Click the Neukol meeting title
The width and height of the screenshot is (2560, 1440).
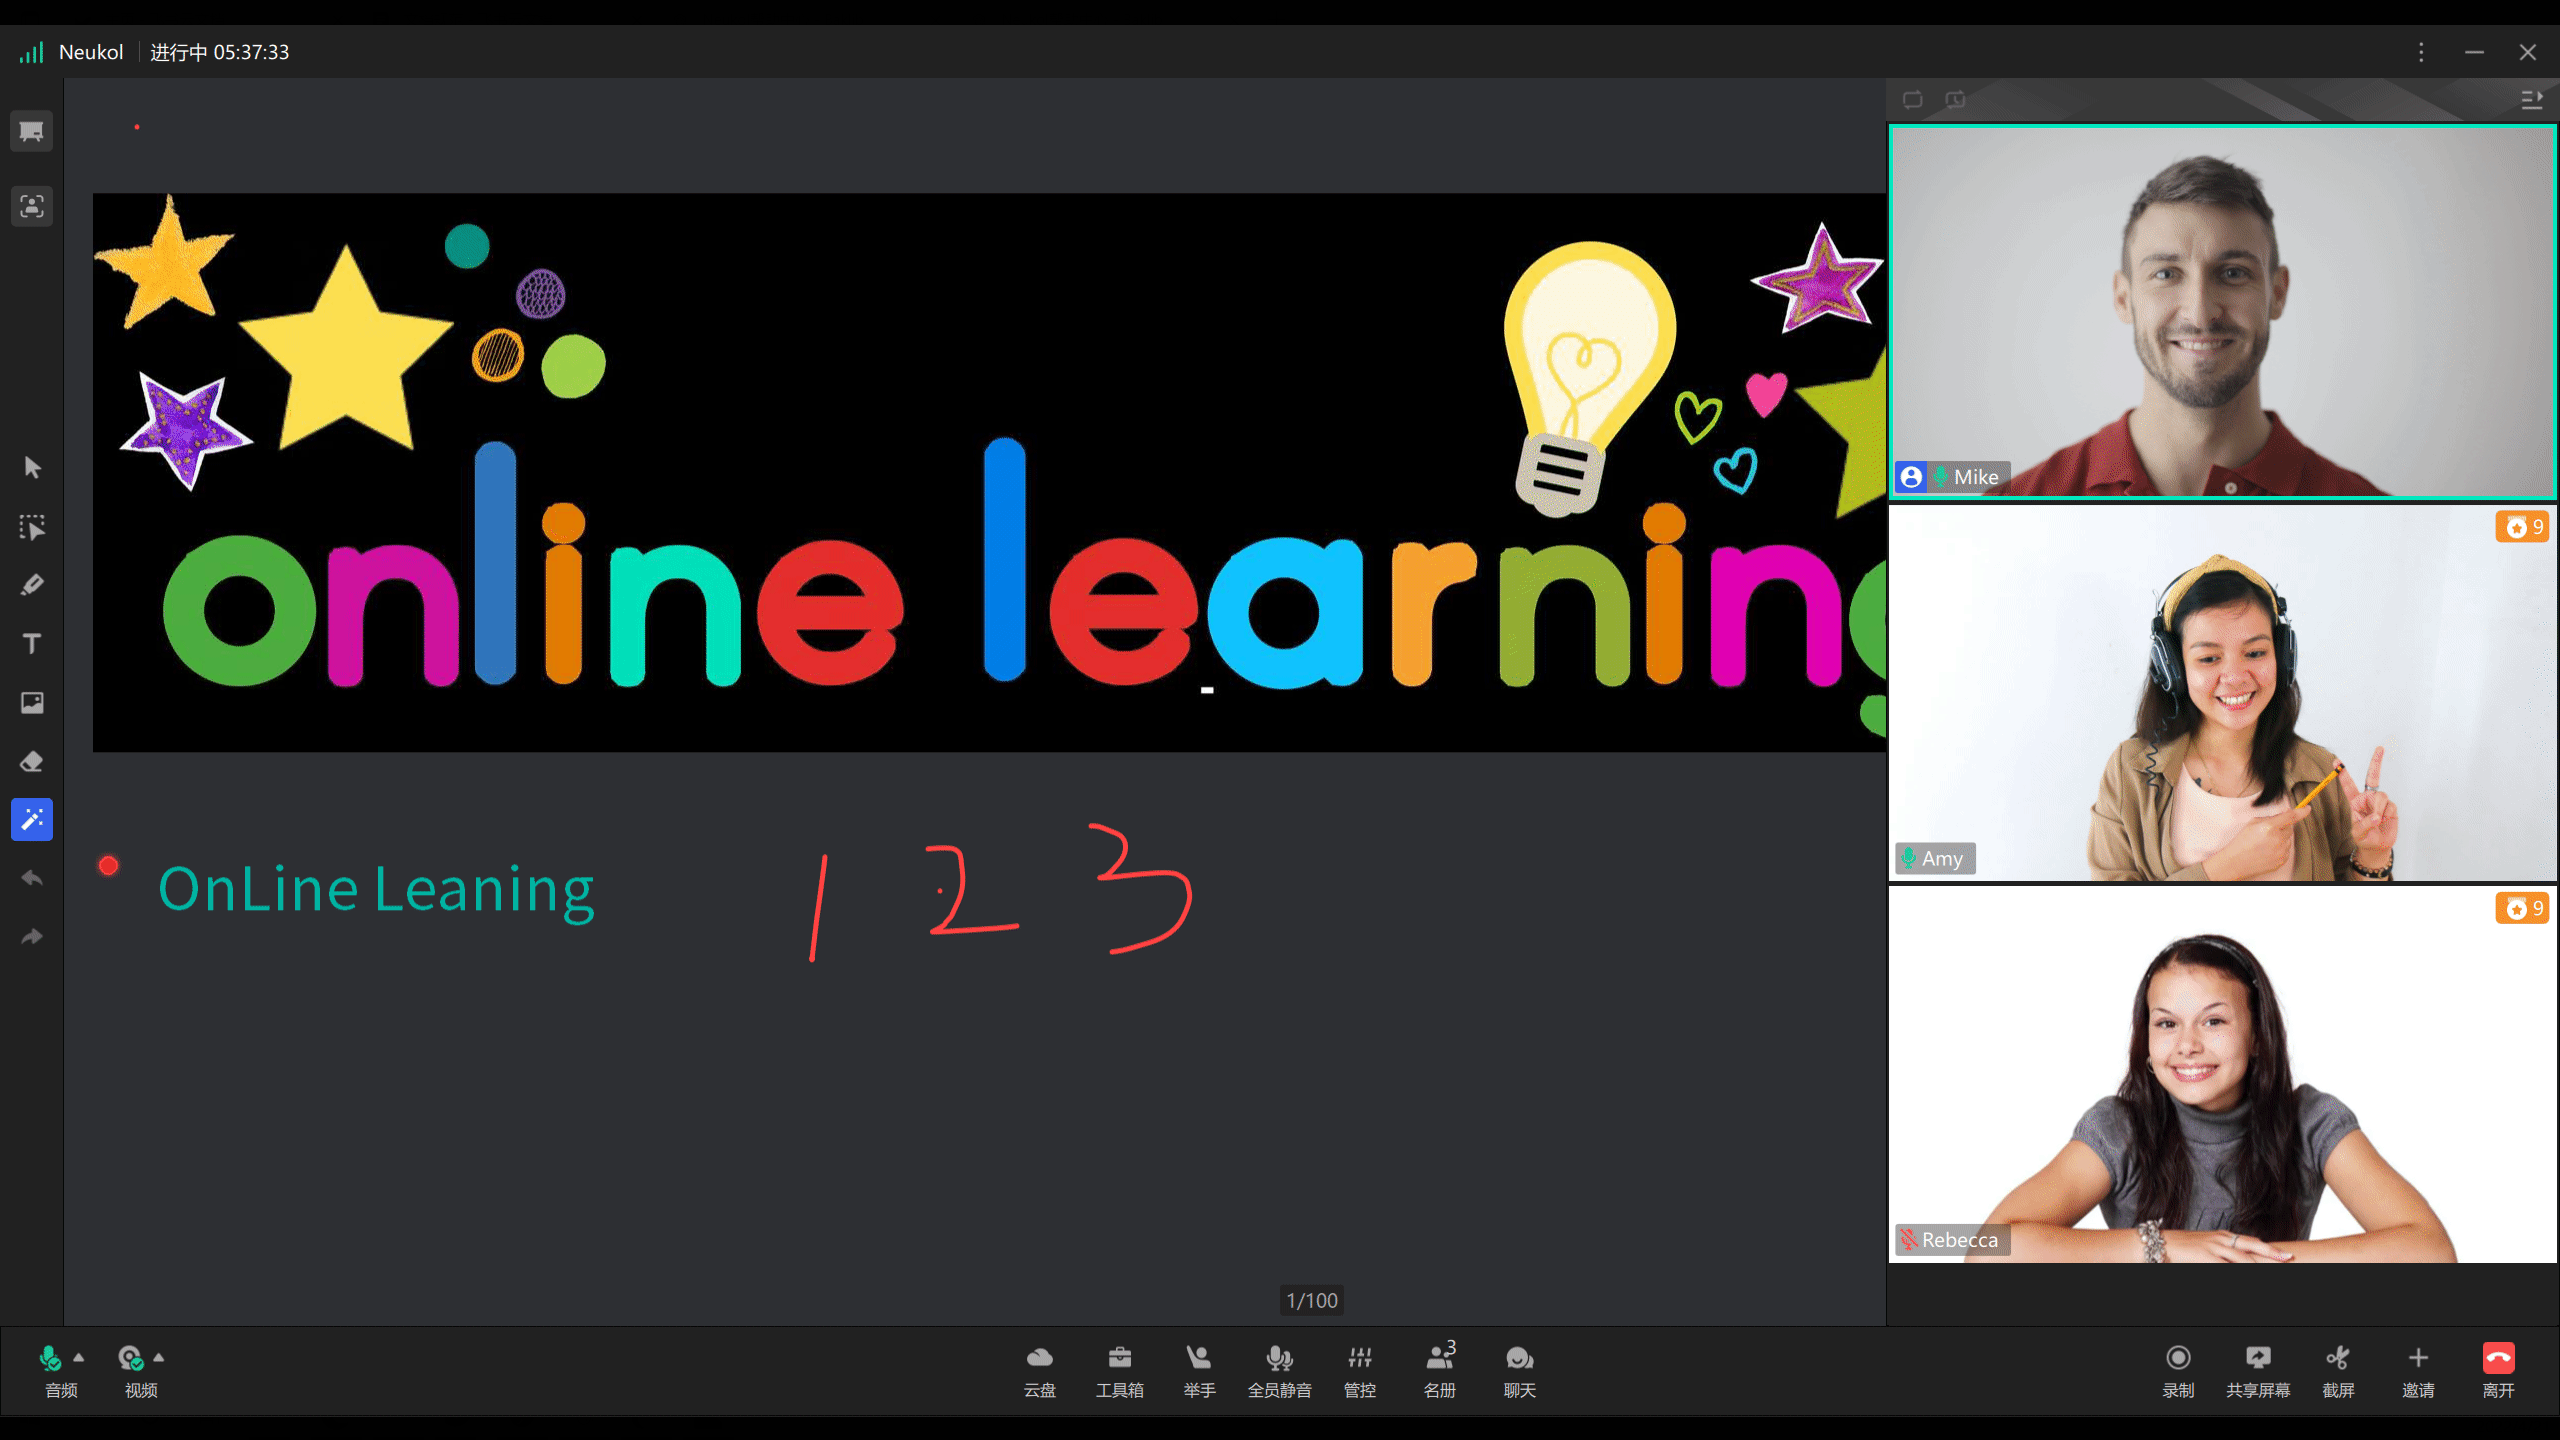(x=91, y=52)
